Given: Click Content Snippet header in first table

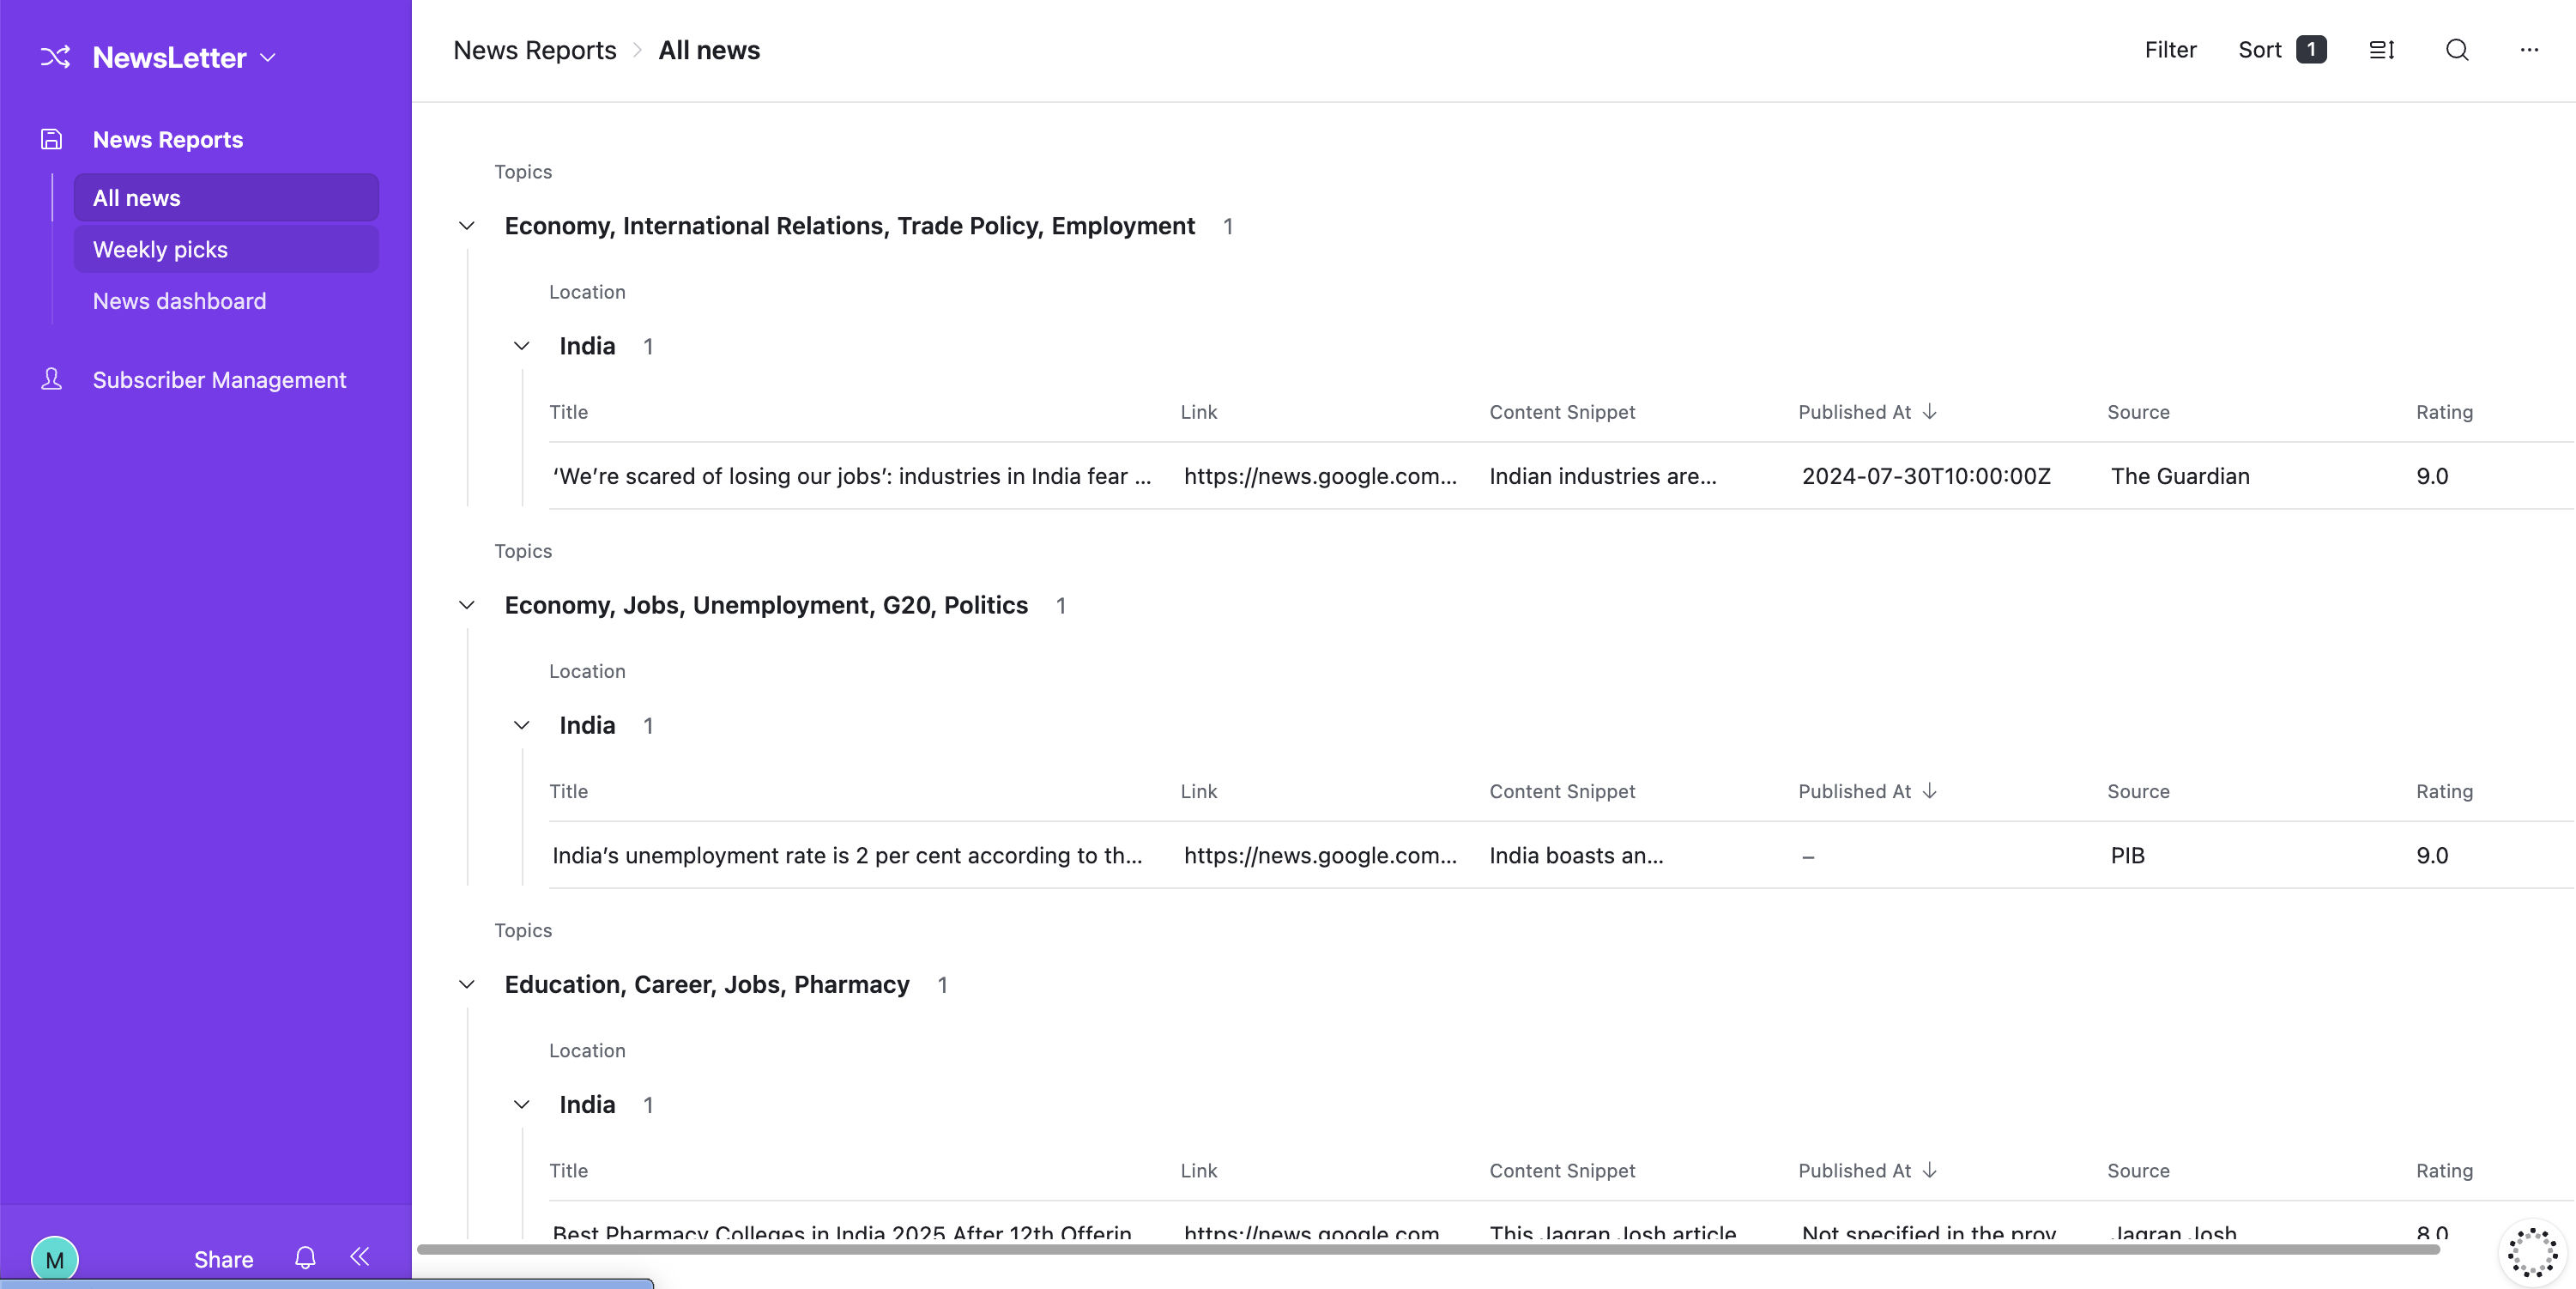Looking at the screenshot, I should [x=1562, y=411].
